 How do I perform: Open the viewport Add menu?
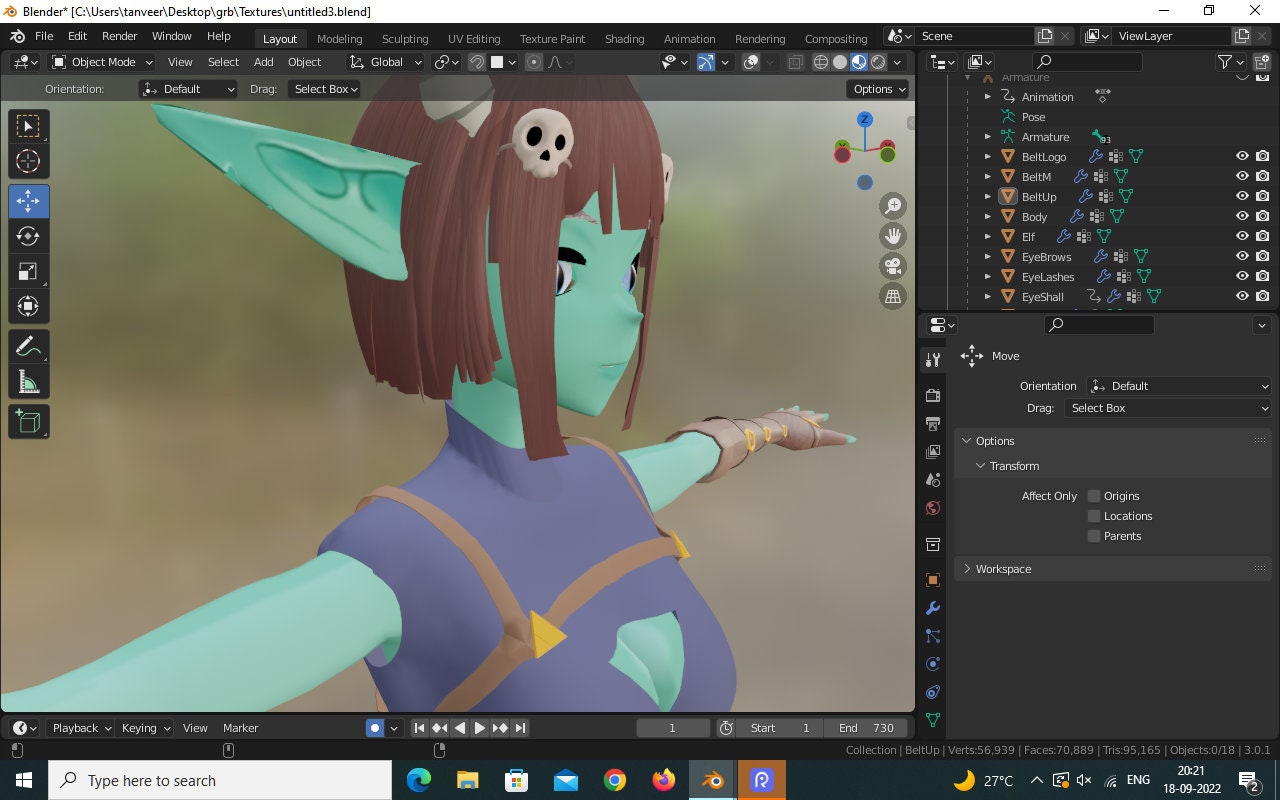[264, 62]
